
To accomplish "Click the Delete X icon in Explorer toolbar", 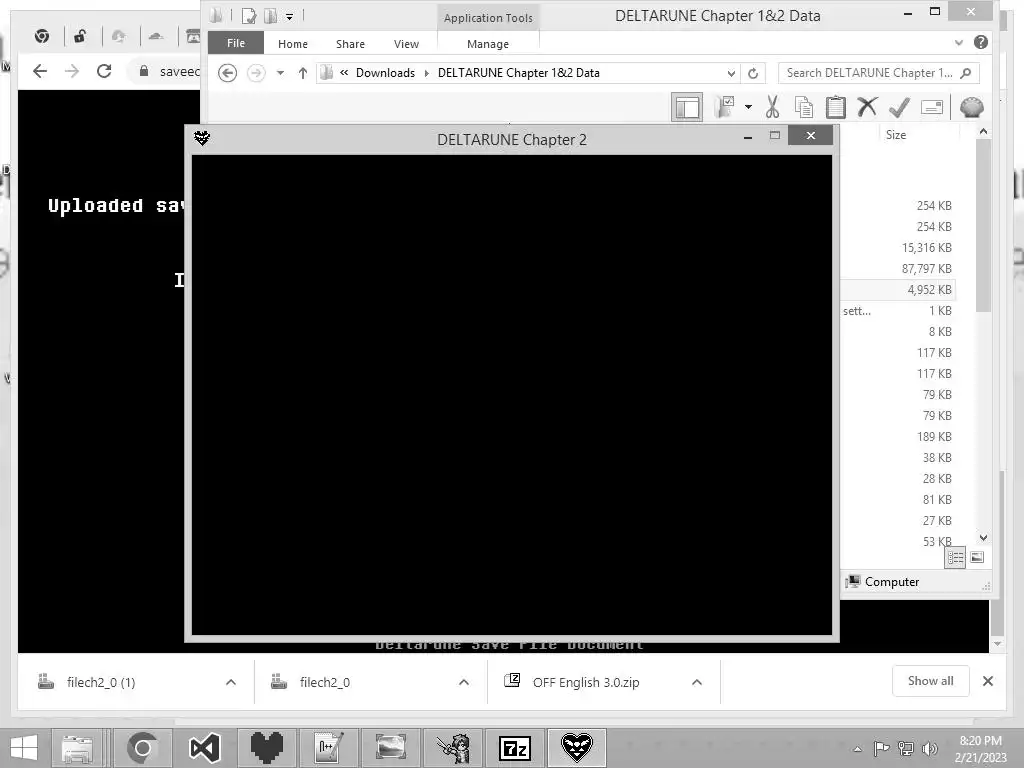I will point(867,106).
